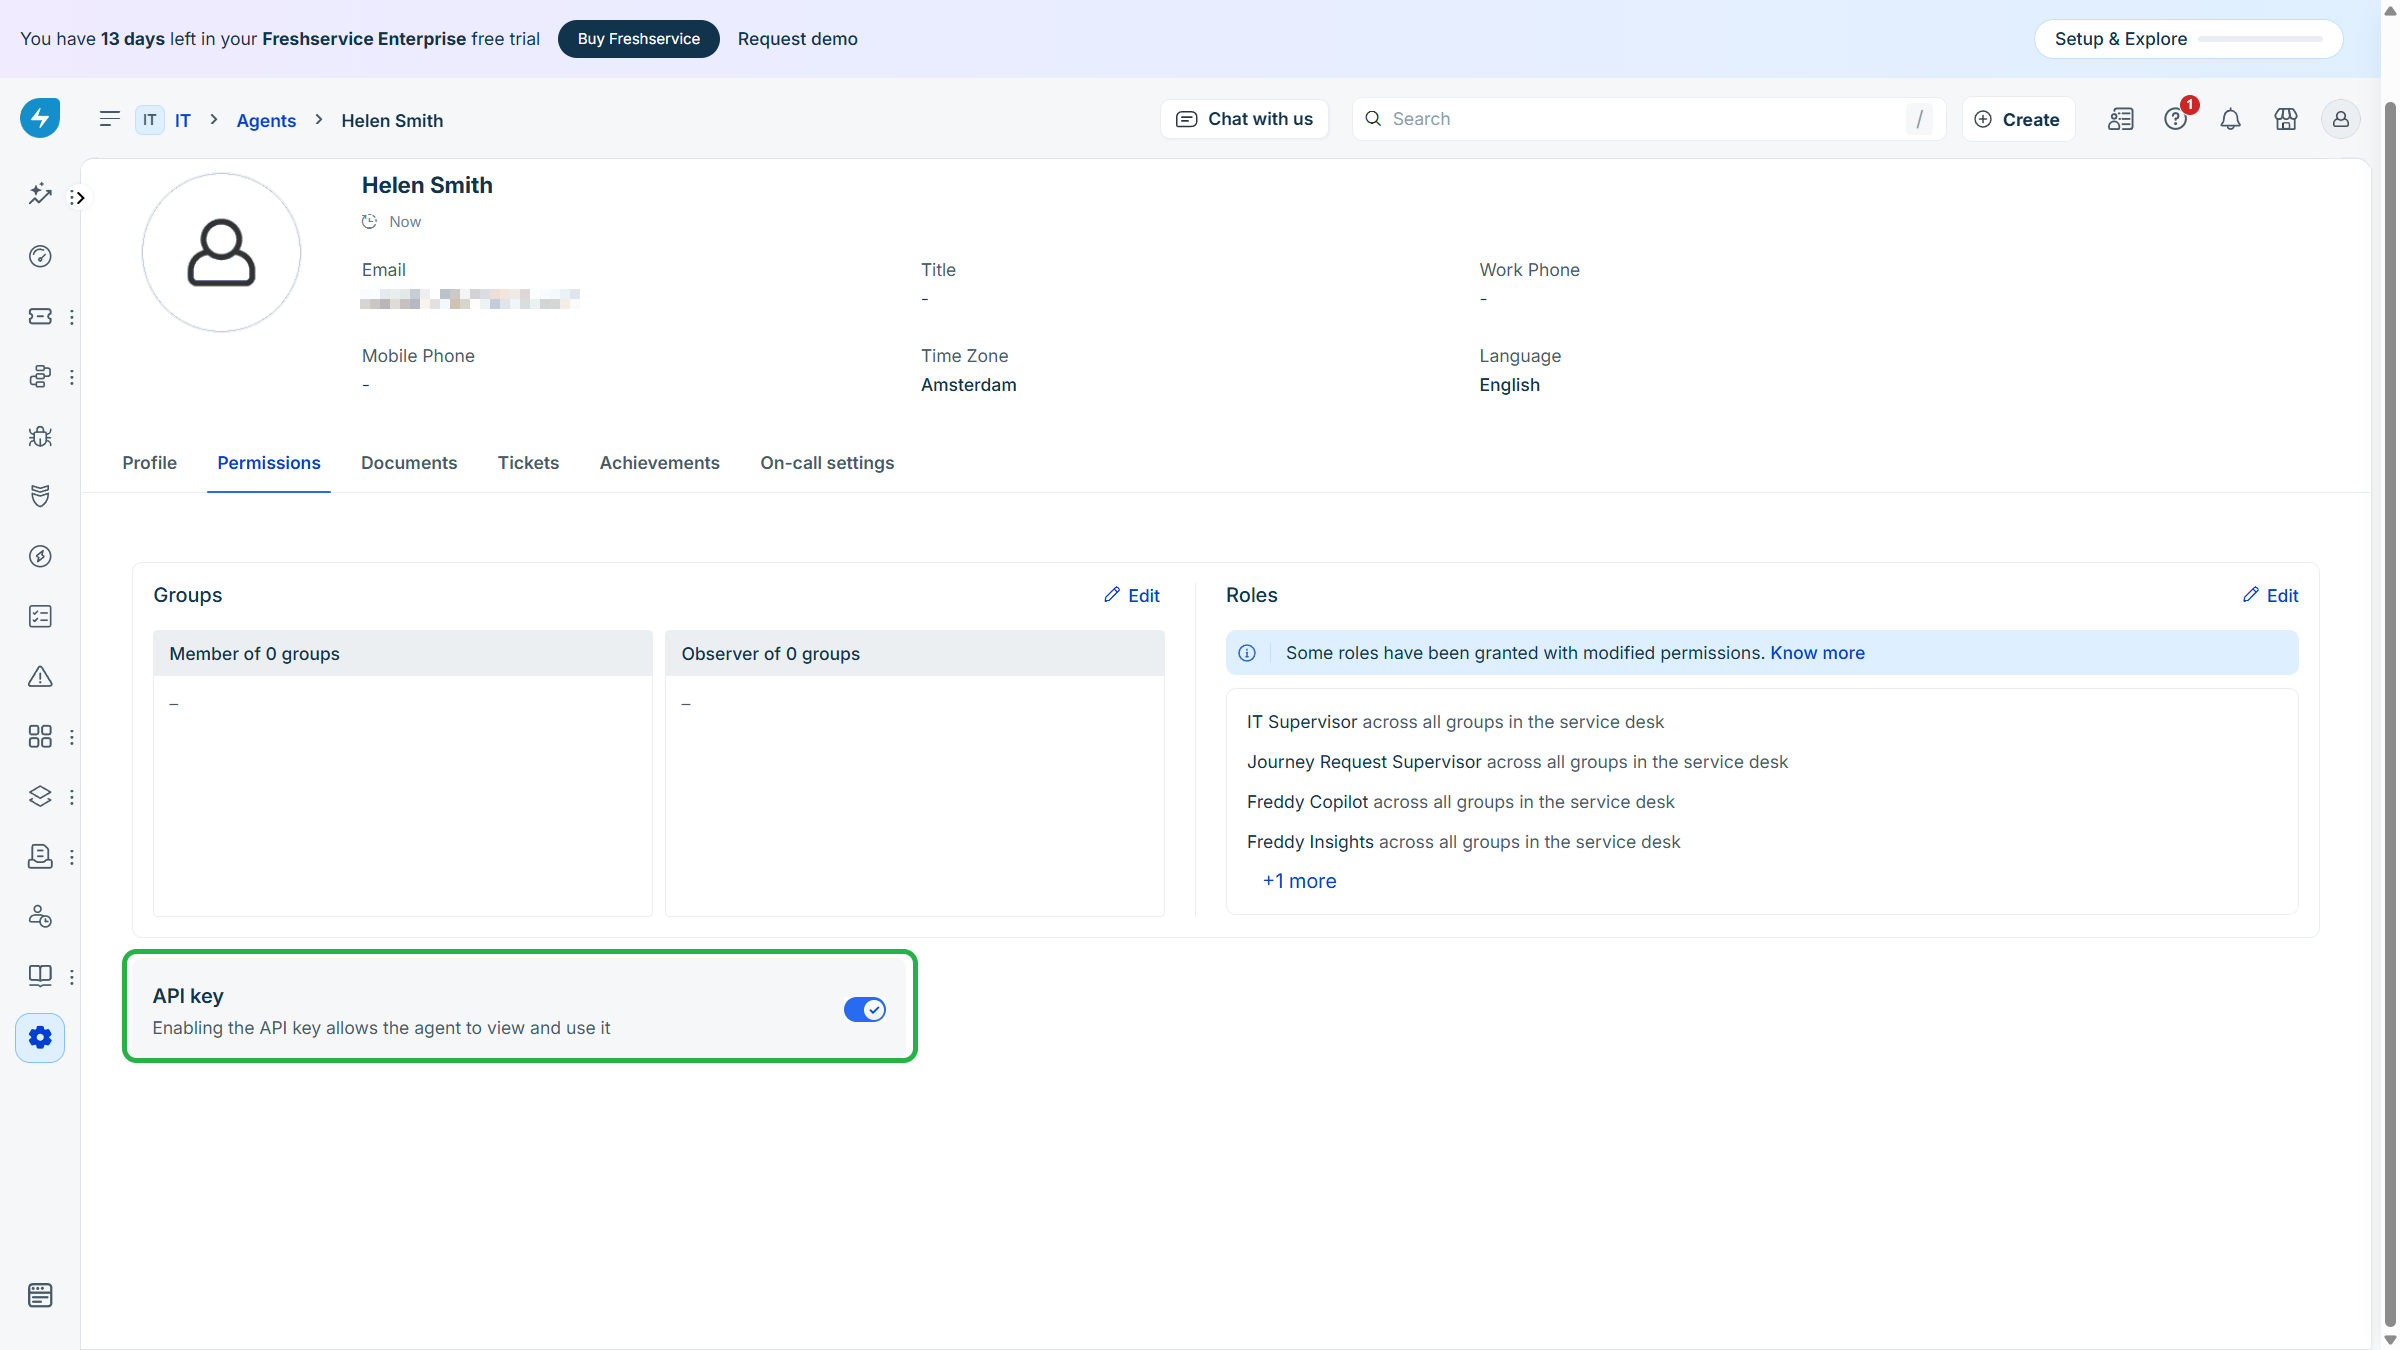This screenshot has width=2400, height=1350.
Task: Click the 'Observer of 0 groups' header
Action: [914, 653]
